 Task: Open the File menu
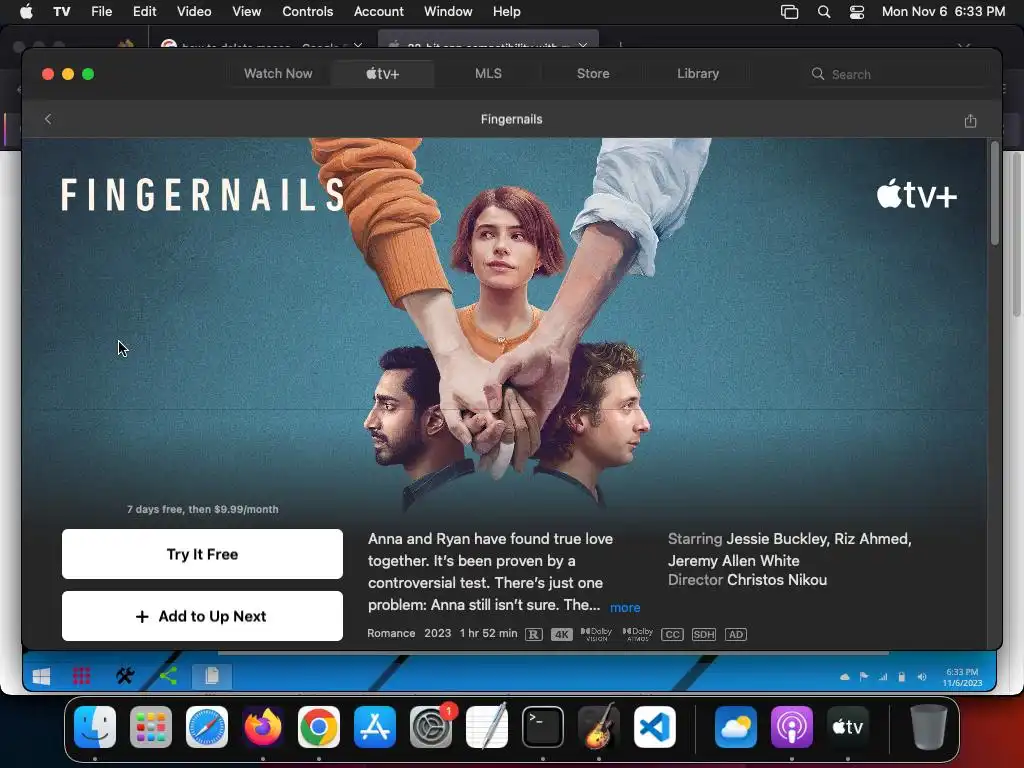point(101,12)
